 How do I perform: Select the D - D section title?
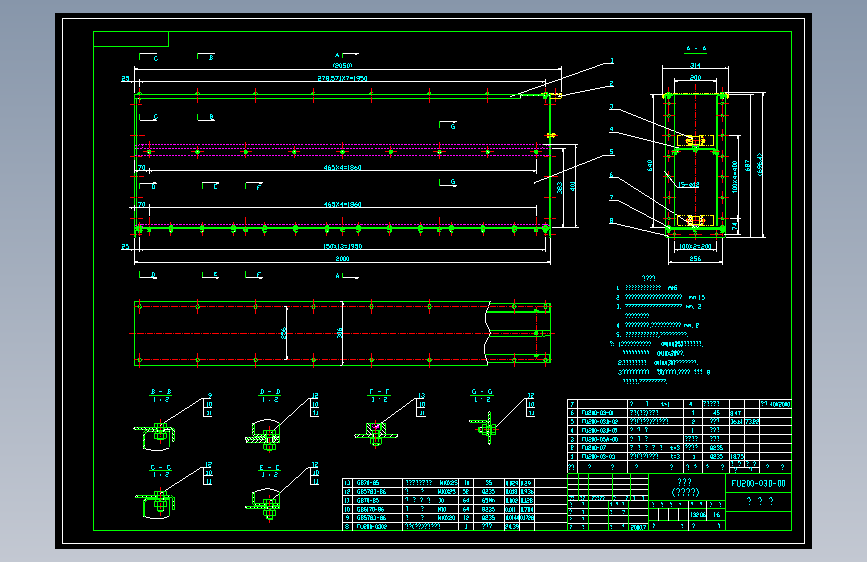coord(270,392)
